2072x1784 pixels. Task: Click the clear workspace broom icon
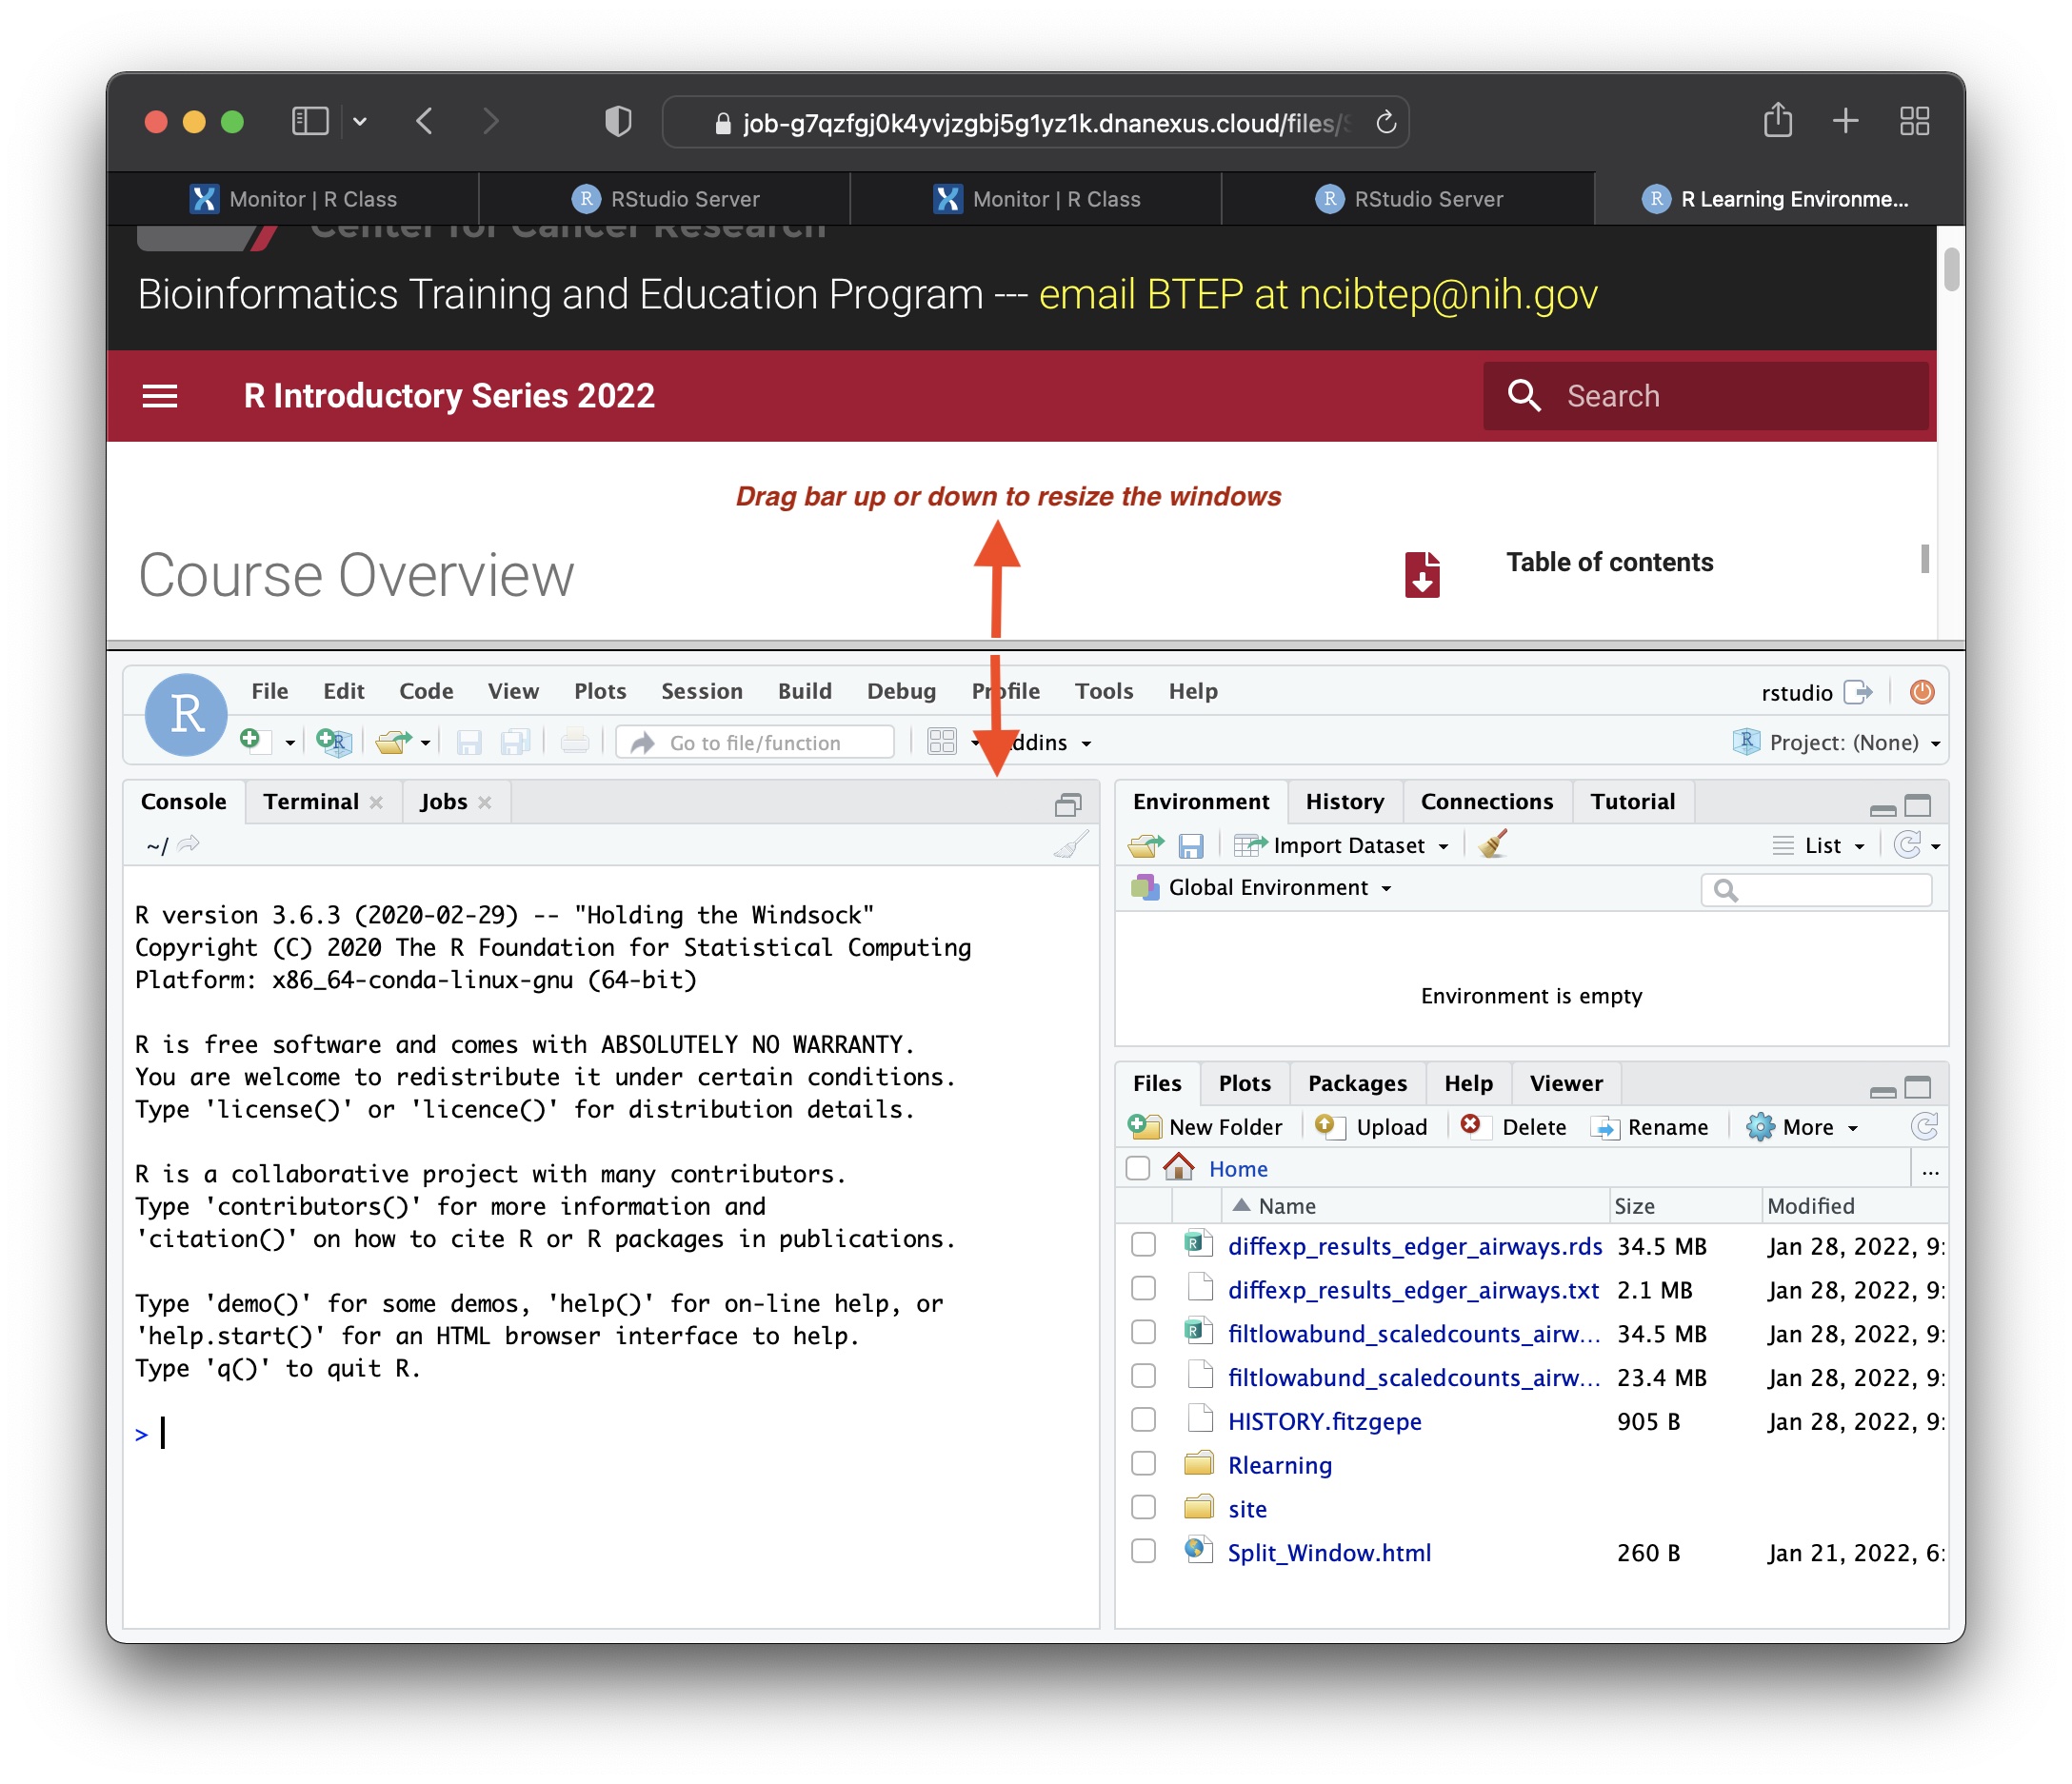[1493, 845]
